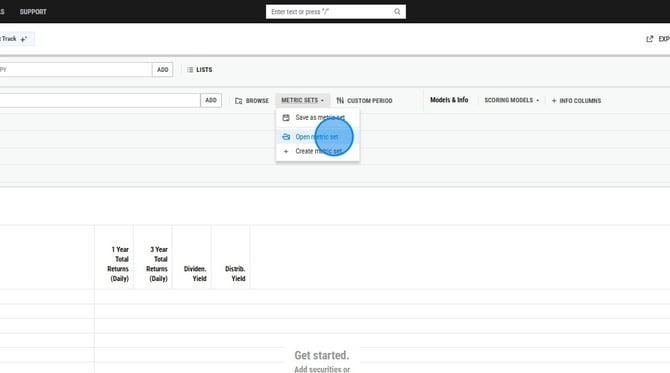Click the Create metric set plus icon

286,151
